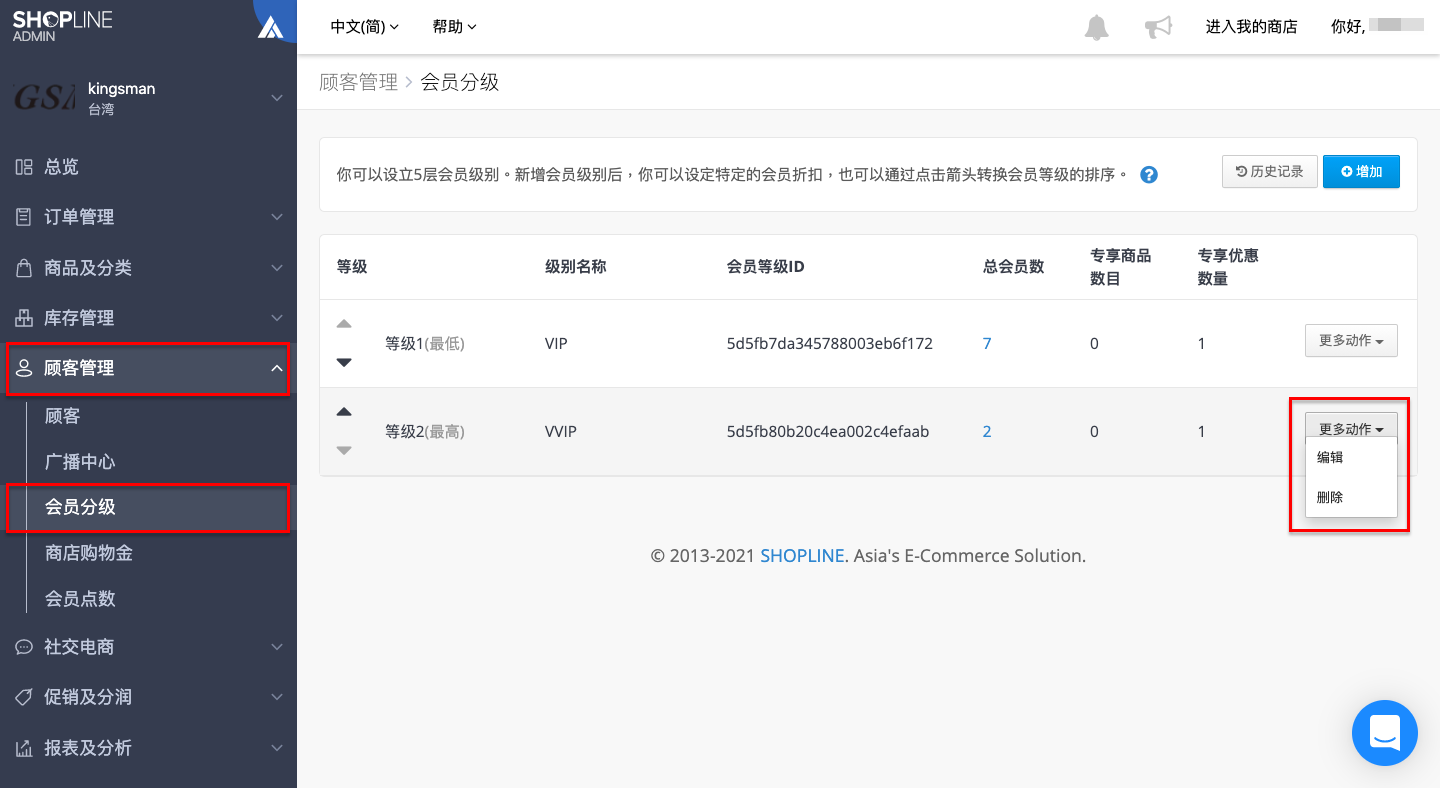This screenshot has width=1440, height=788.
Task: Click the blue question mark help icon
Action: (x=1149, y=175)
